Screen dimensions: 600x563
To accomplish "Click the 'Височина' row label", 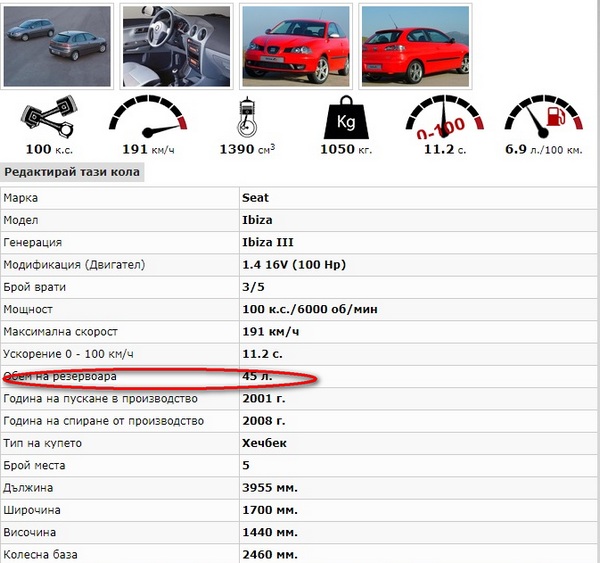I will click(29, 532).
